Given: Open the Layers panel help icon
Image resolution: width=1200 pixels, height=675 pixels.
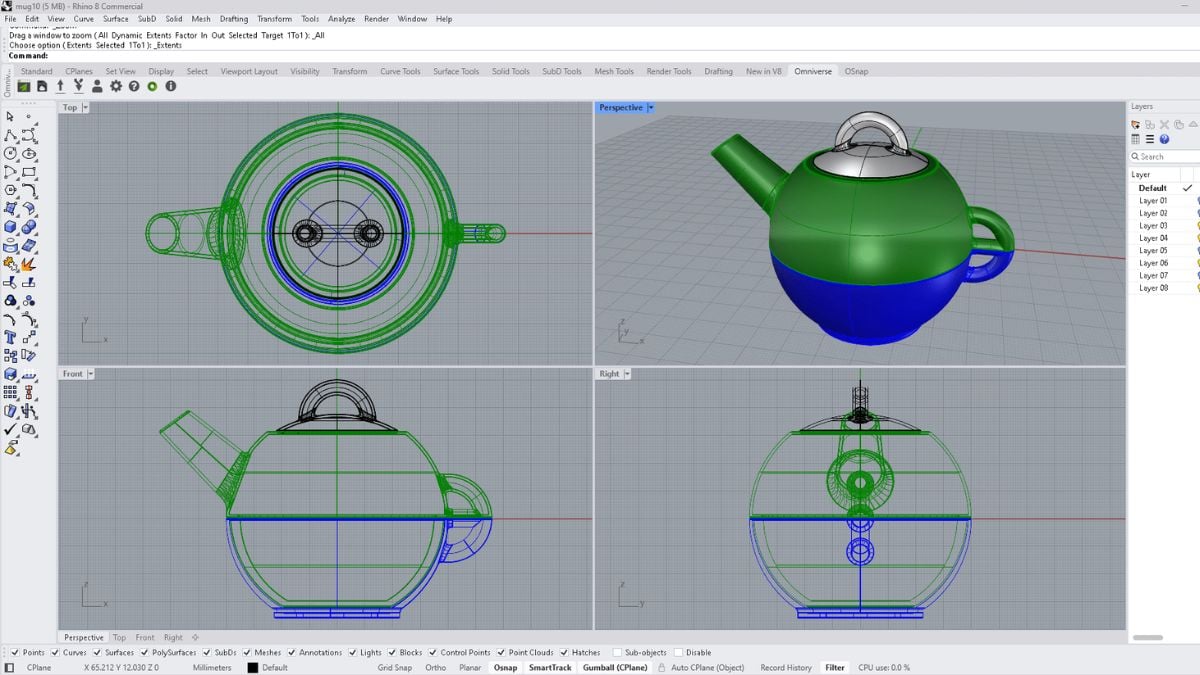Looking at the screenshot, I should (x=1164, y=140).
